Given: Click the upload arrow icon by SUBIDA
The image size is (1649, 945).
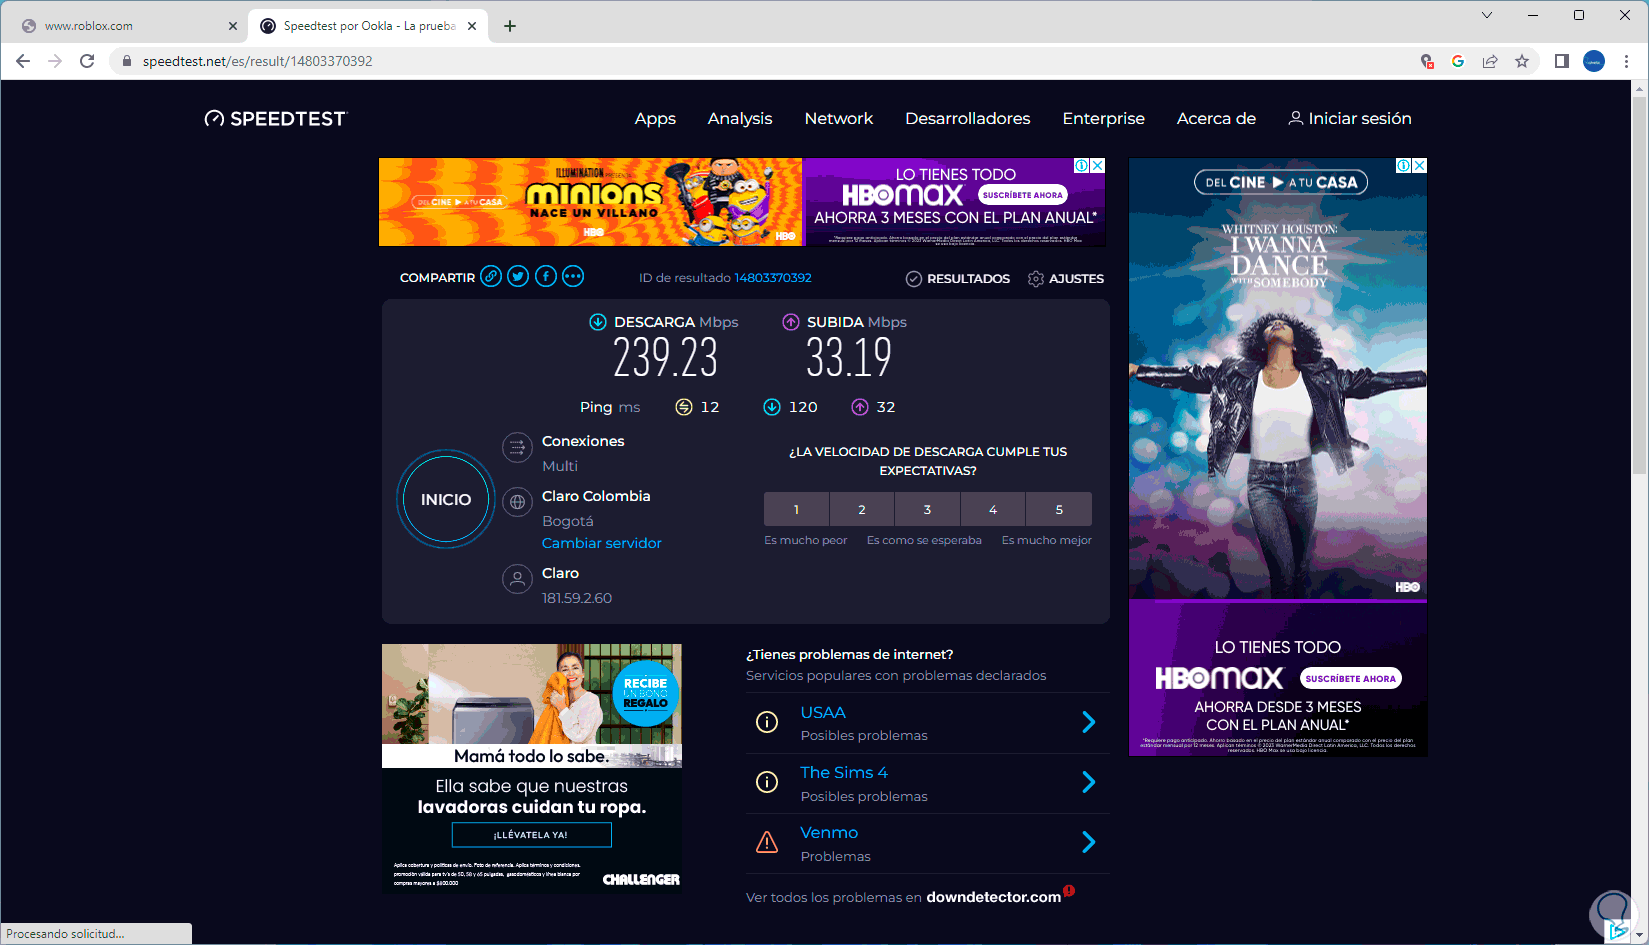Looking at the screenshot, I should pyautogui.click(x=791, y=322).
